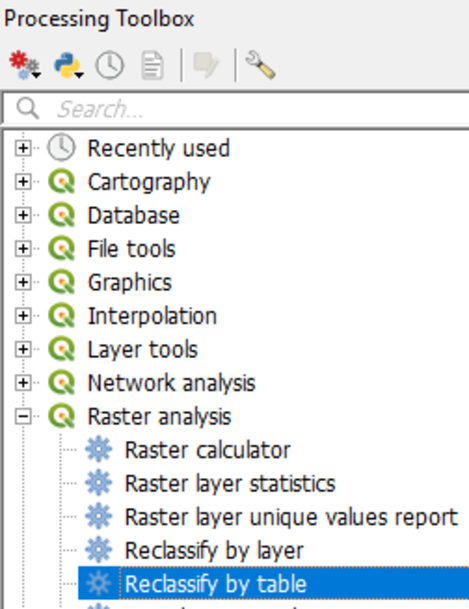The width and height of the screenshot is (469, 609).
Task: Select the Reclassify by layer algorithm
Action: coord(214,551)
